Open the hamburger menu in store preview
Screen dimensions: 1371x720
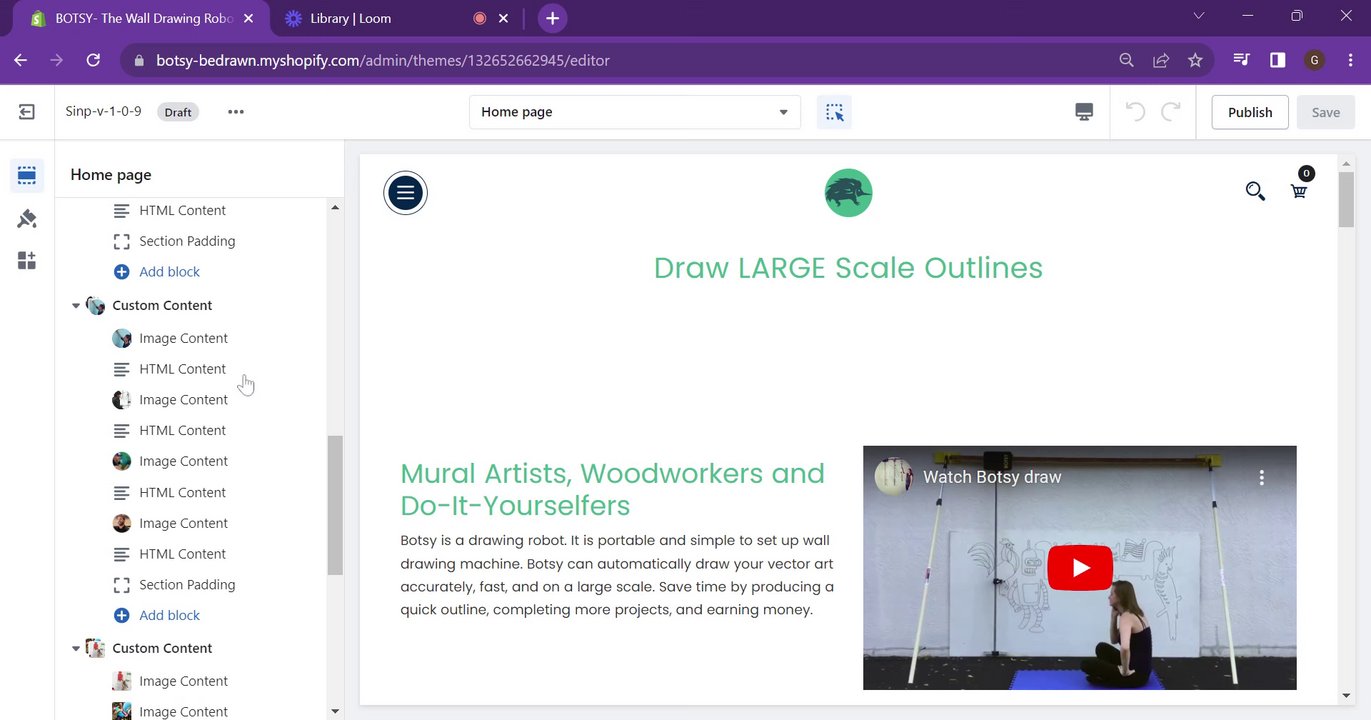coord(405,193)
